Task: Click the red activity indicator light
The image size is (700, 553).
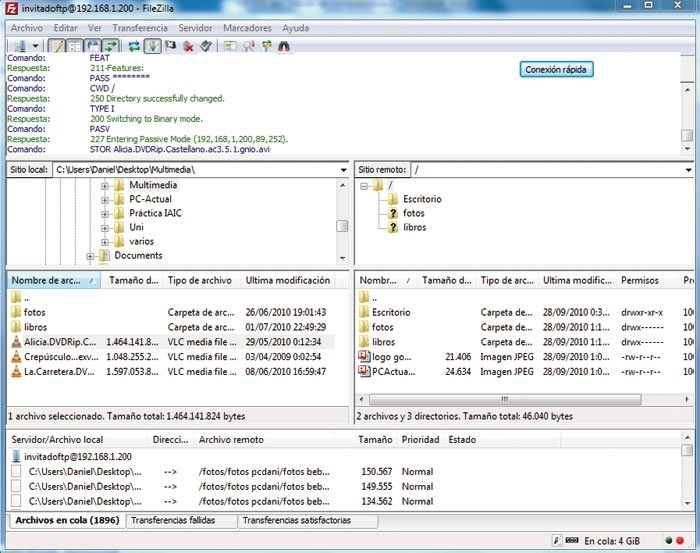Action: pyautogui.click(x=680, y=541)
